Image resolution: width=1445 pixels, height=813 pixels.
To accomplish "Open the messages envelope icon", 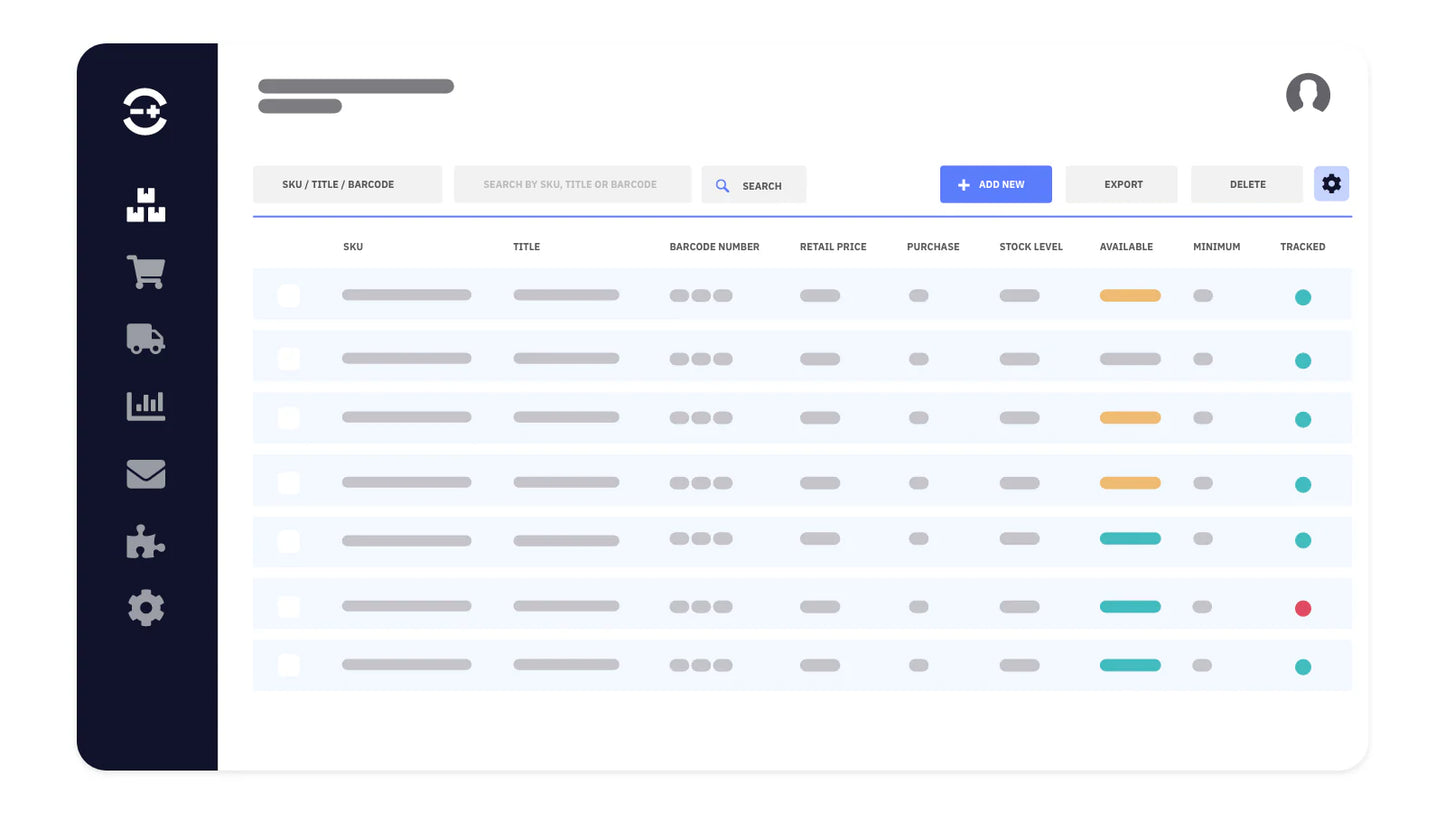I will click(x=145, y=473).
